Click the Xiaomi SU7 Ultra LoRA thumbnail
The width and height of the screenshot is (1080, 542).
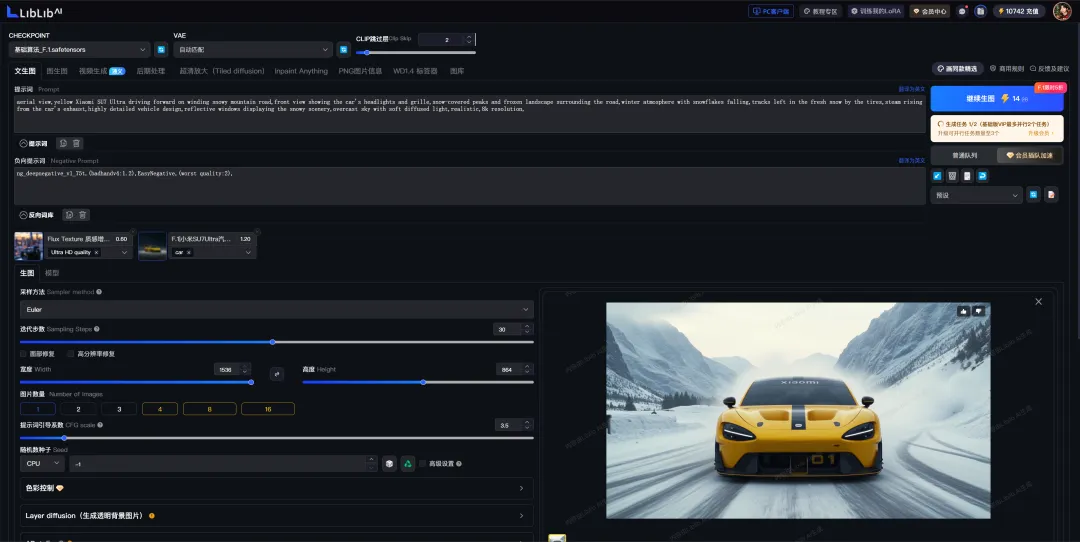point(152,246)
